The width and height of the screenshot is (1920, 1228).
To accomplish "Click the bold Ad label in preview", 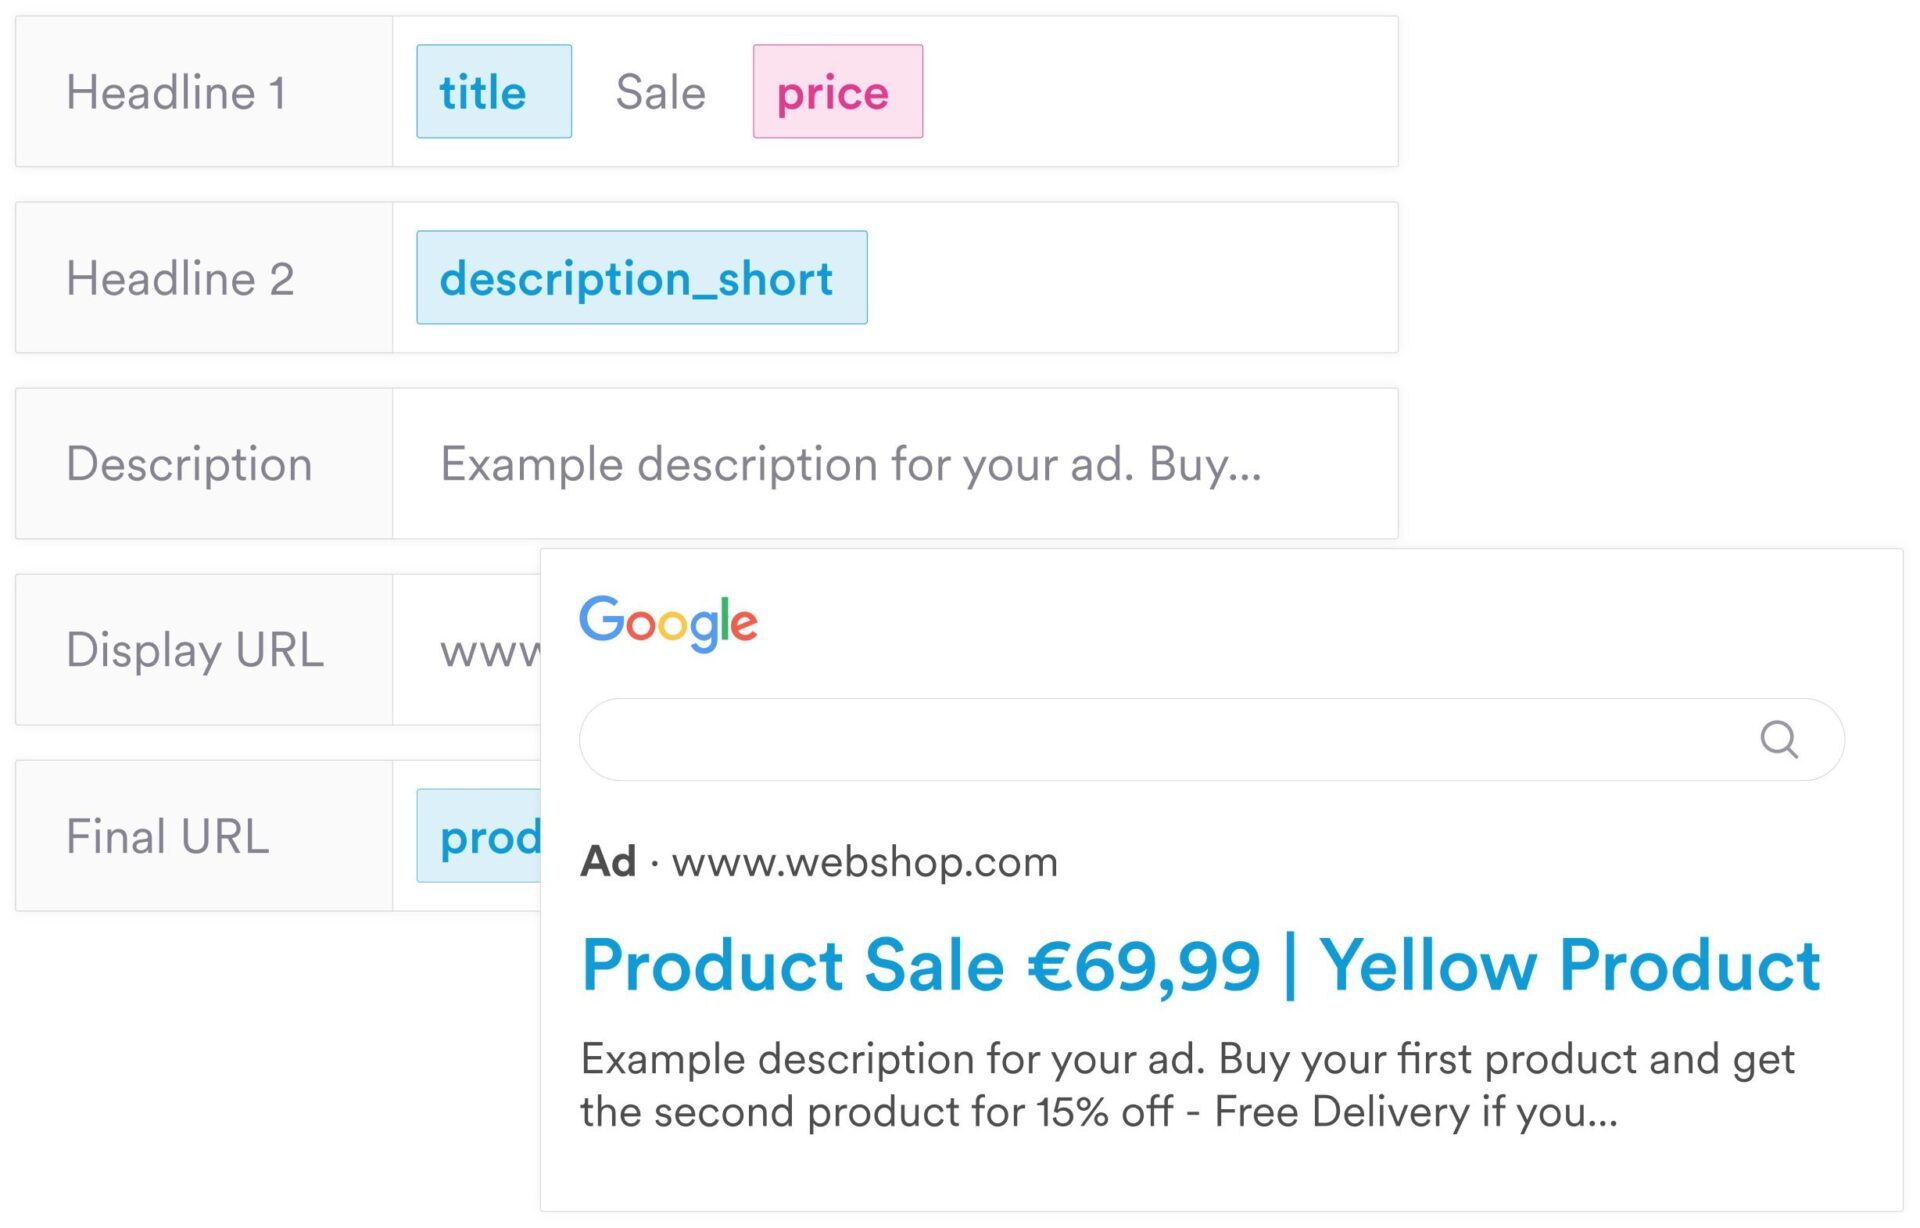I will pos(608,861).
